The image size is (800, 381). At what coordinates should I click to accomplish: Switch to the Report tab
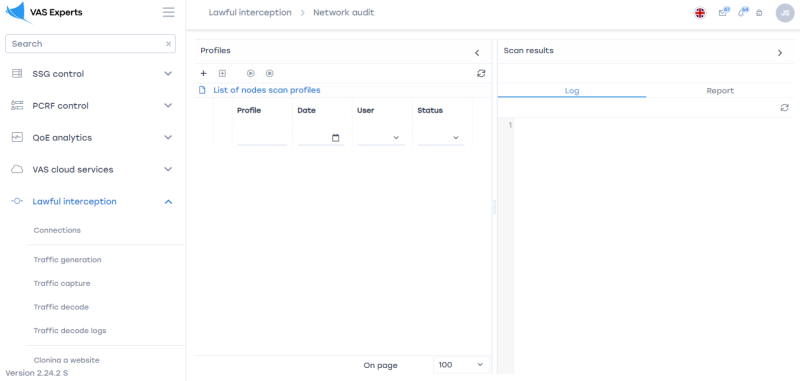click(720, 91)
